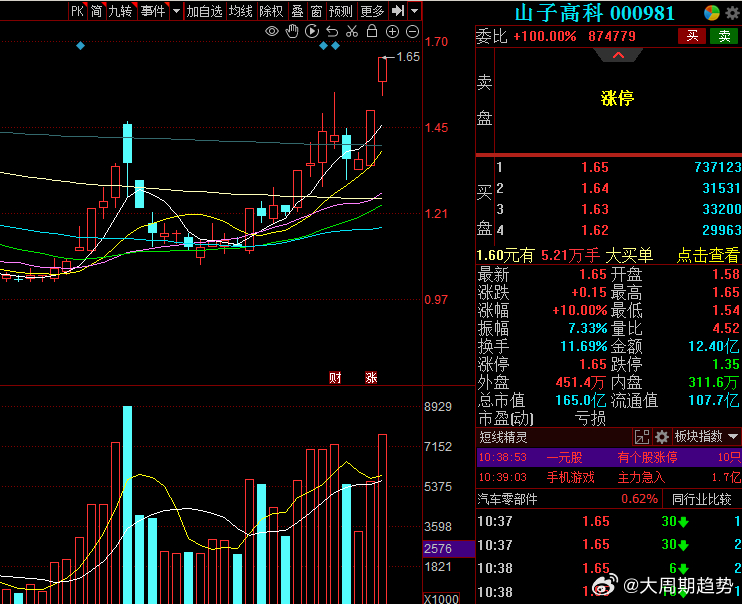Screen dimensions: 742x604
Task: Click the 换手 11.69% value
Action: [x=583, y=346]
